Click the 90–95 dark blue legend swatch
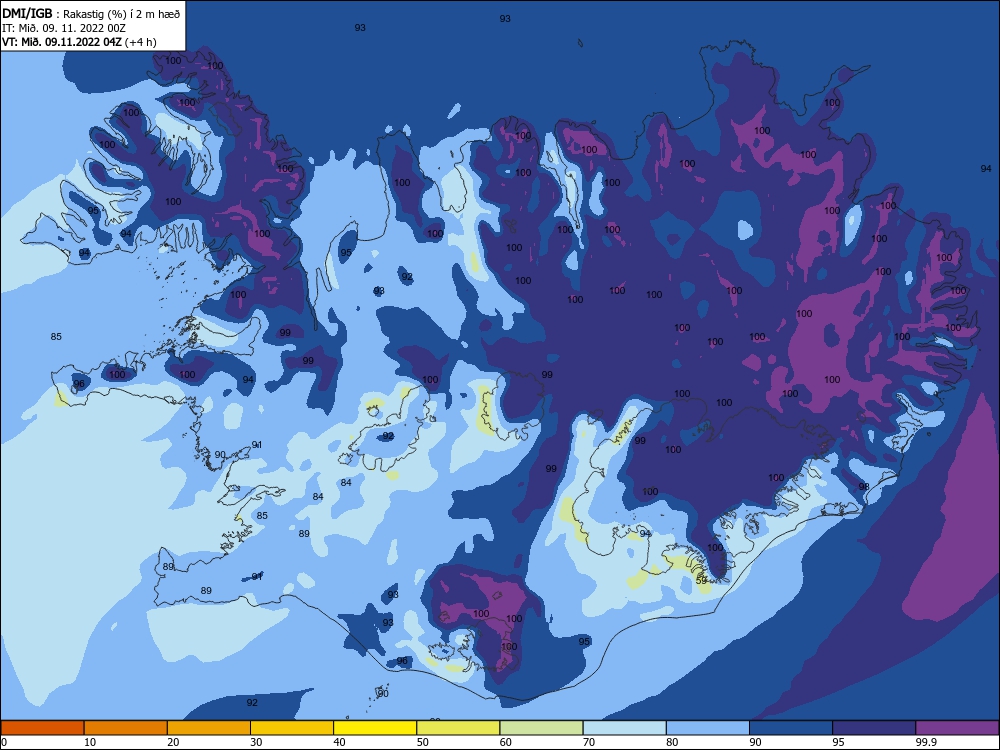Viewport: 1000px width, 750px height. [x=791, y=728]
